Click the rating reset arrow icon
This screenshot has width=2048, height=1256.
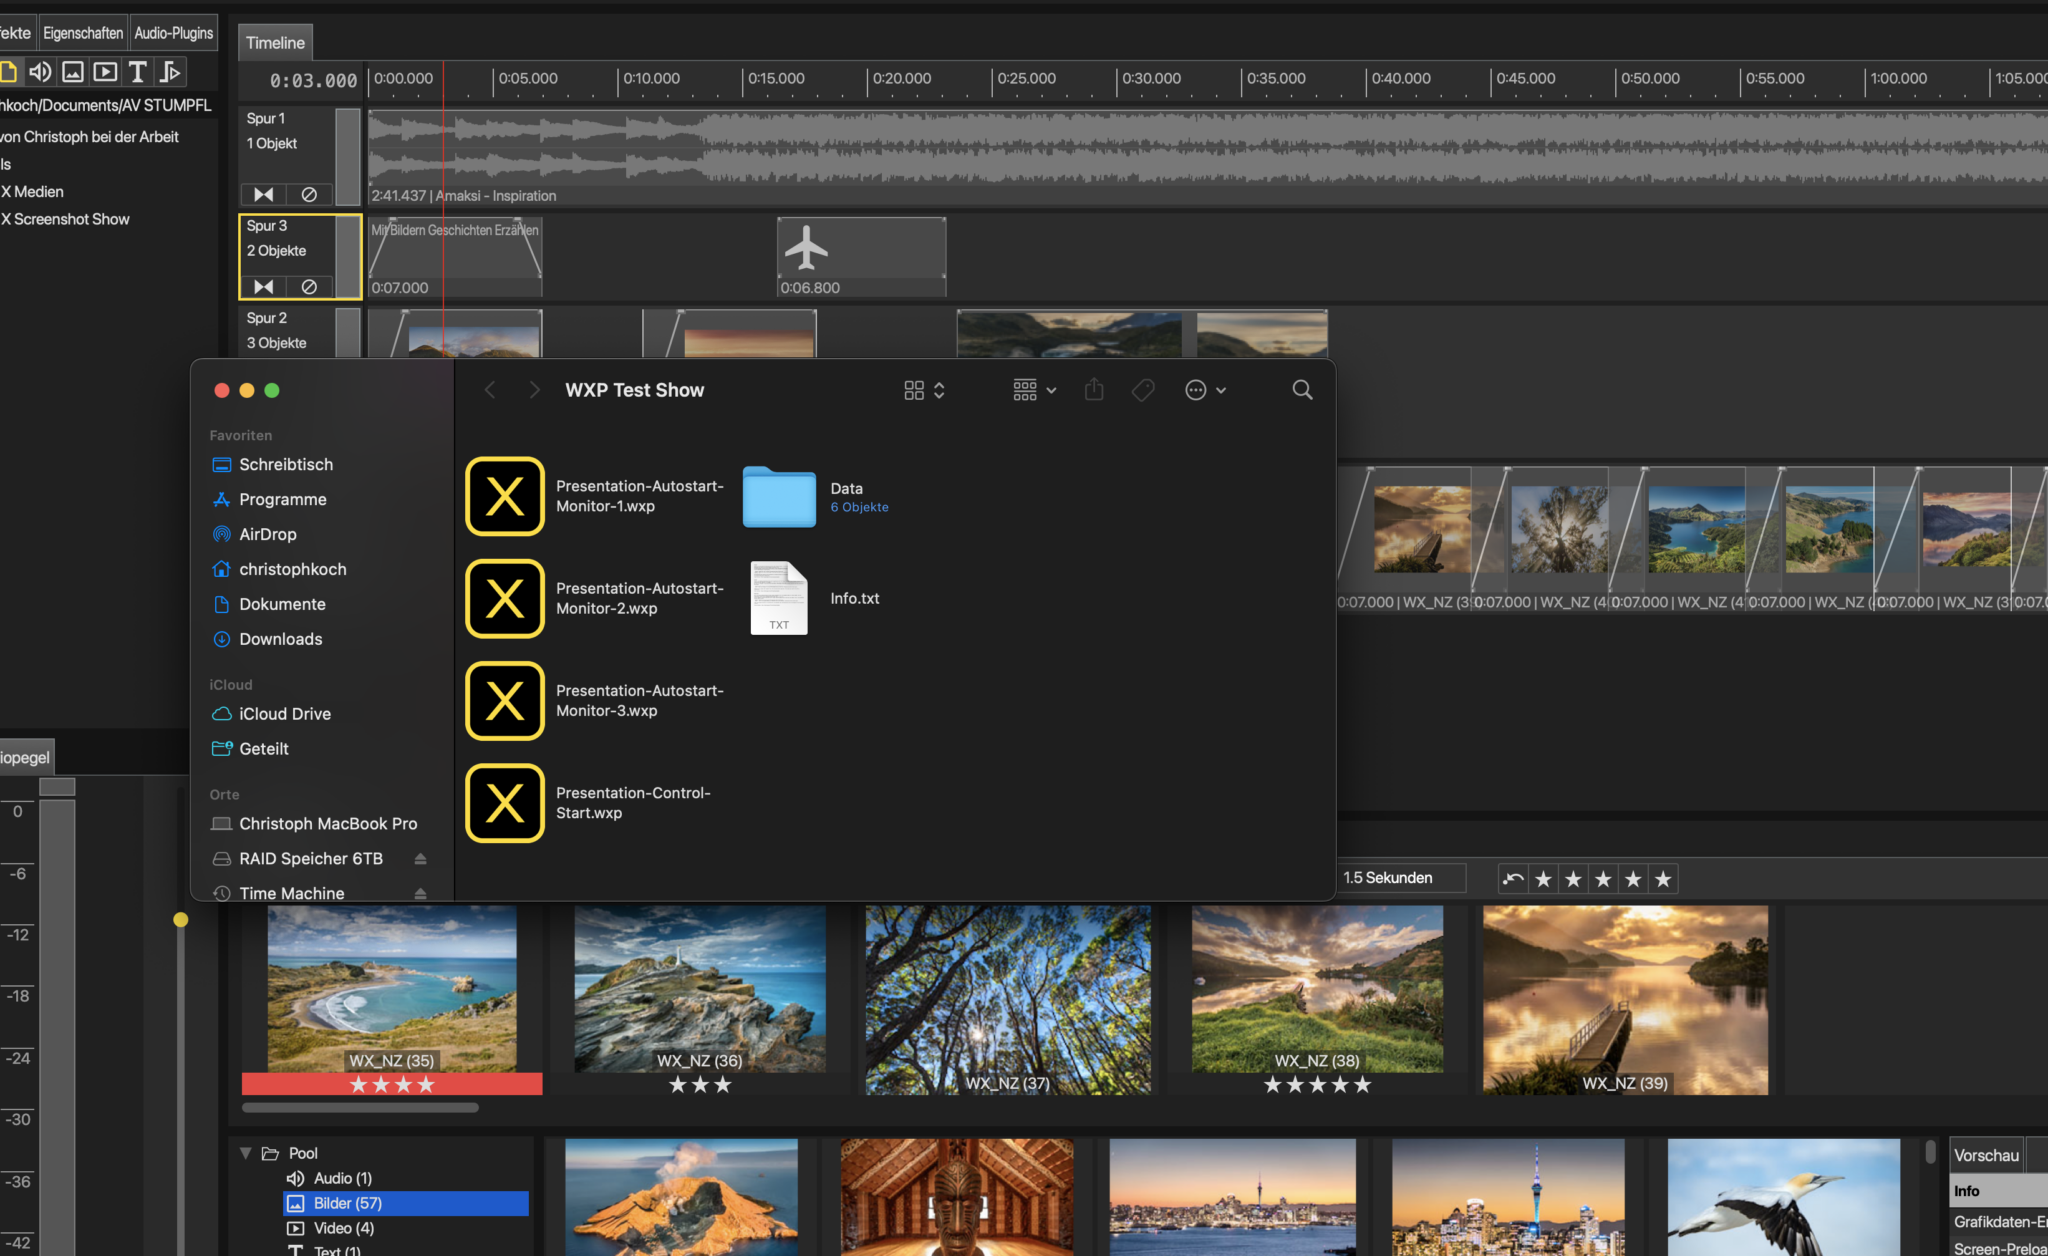coord(1513,879)
